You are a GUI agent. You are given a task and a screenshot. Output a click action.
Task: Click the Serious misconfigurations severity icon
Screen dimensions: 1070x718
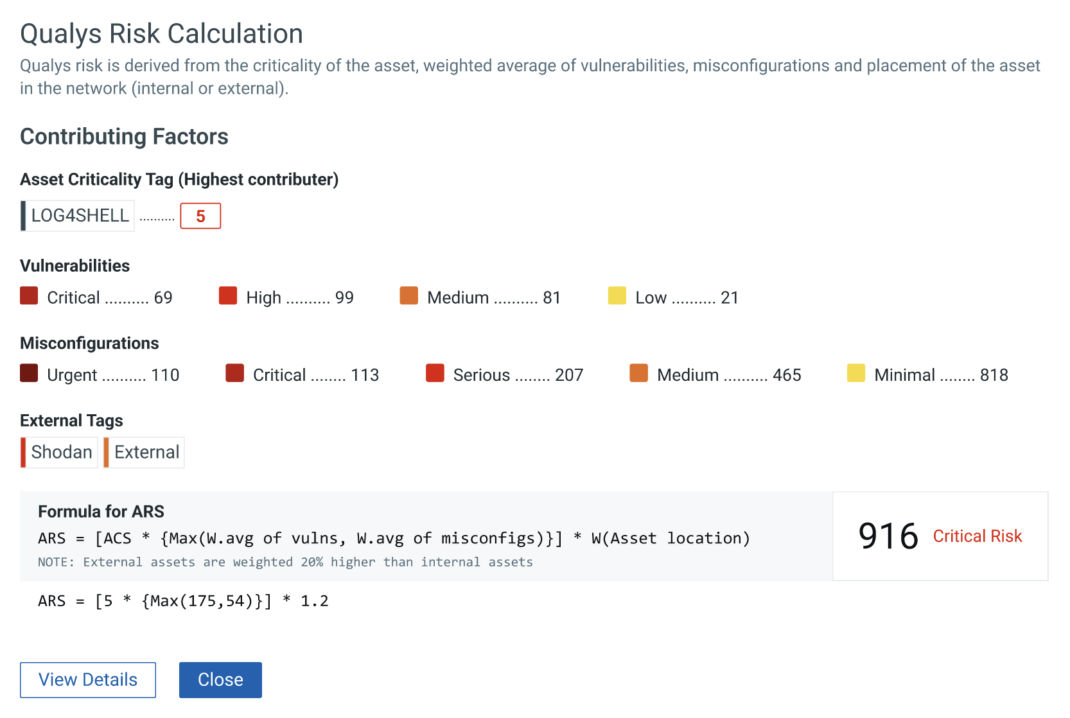pos(435,374)
